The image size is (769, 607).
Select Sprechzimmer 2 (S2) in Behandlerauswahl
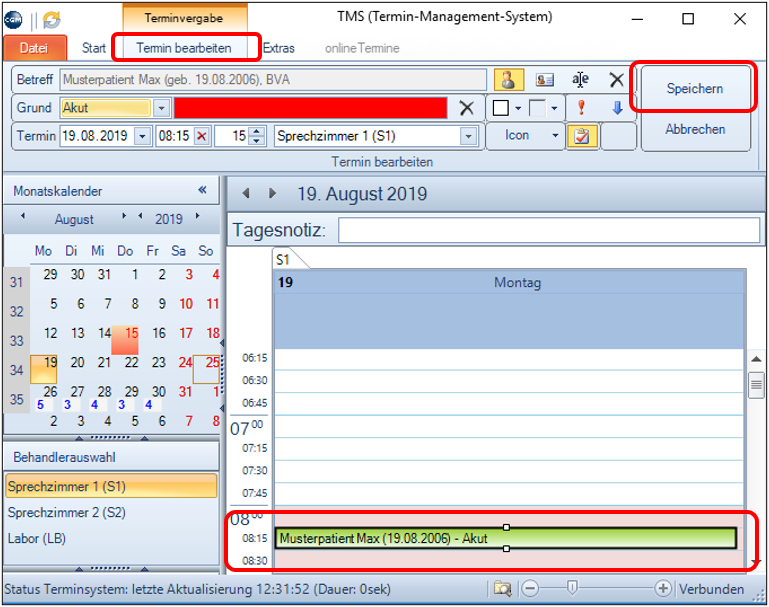(111, 512)
